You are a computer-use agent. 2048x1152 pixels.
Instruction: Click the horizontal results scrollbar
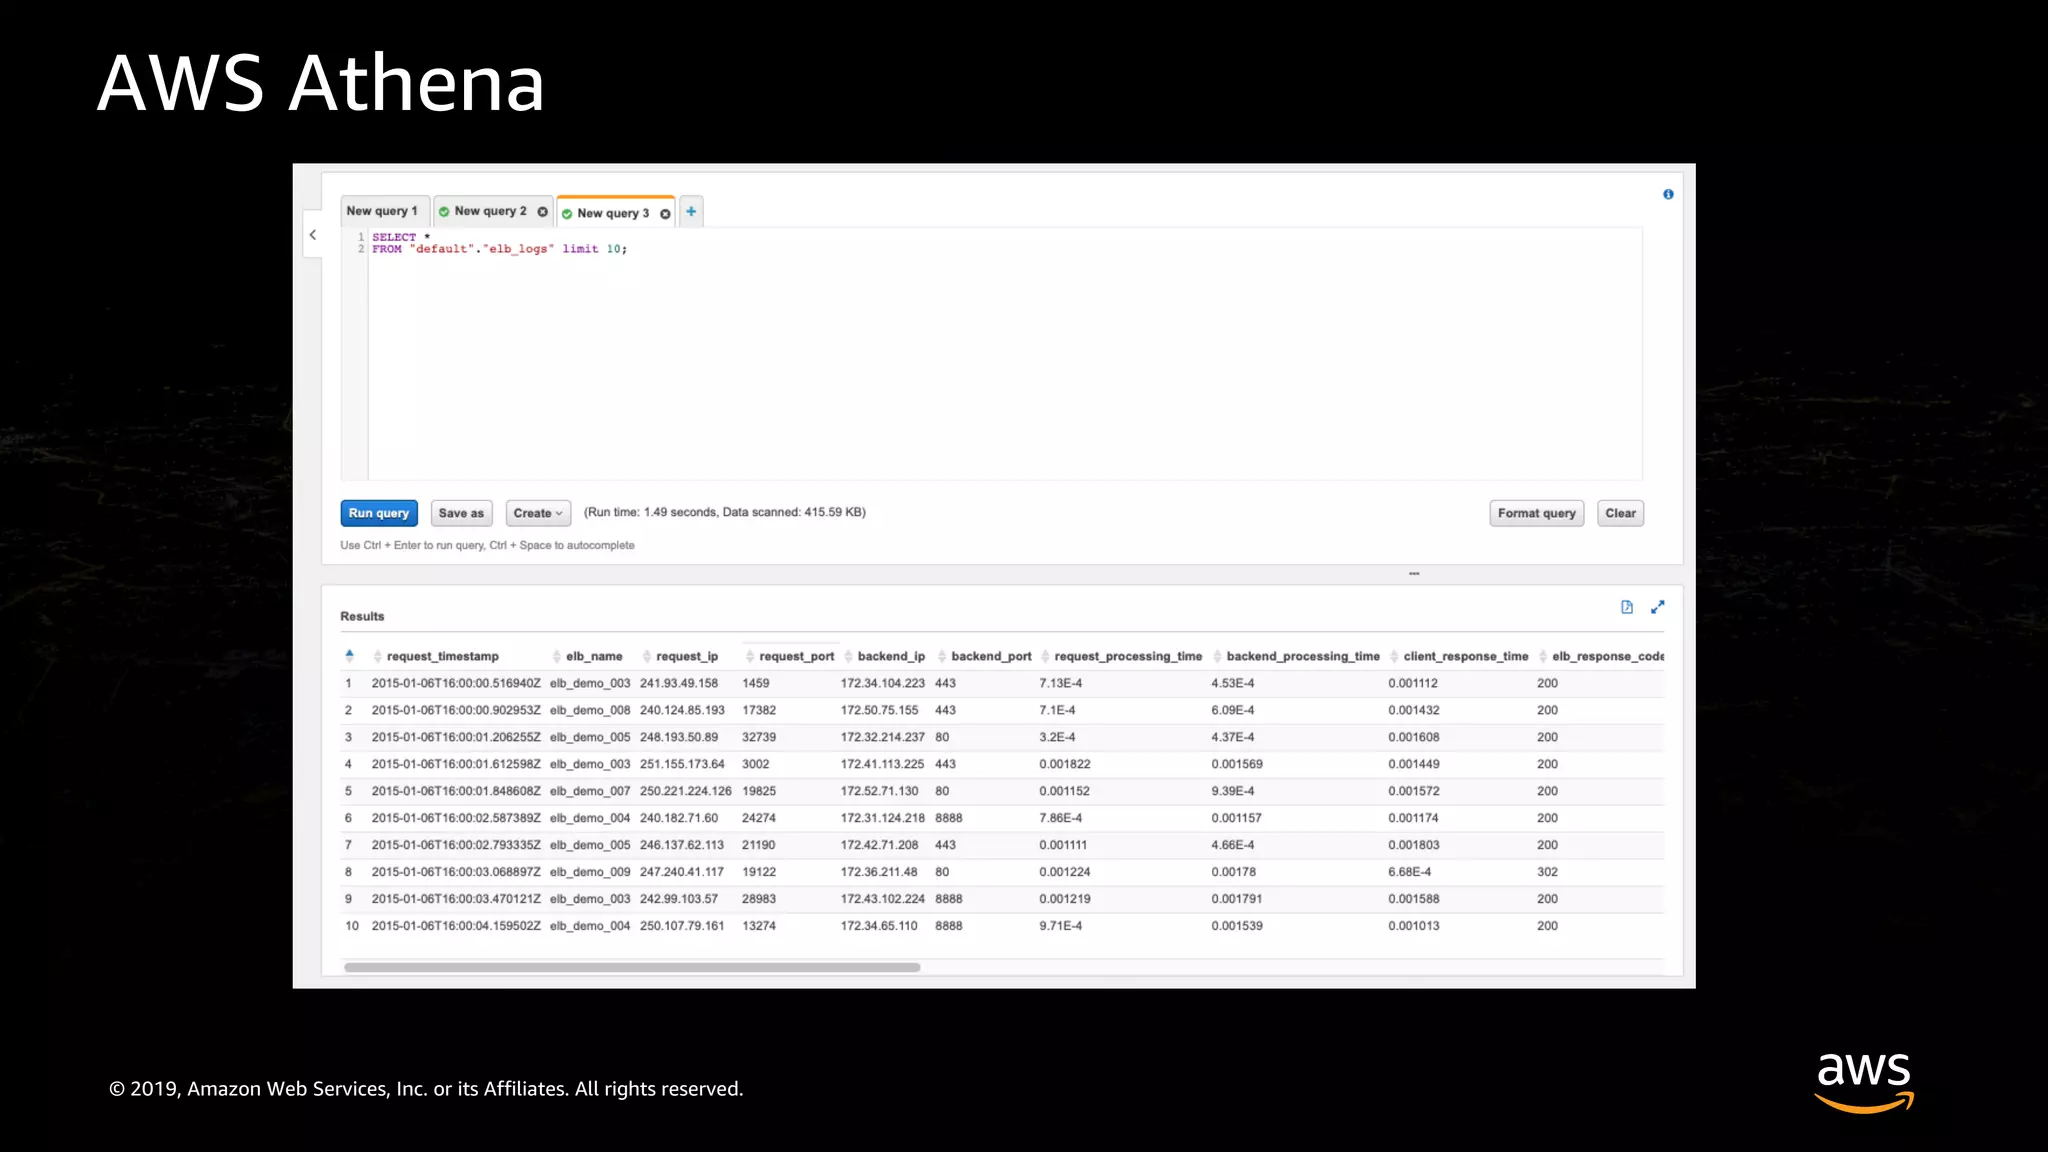point(632,967)
